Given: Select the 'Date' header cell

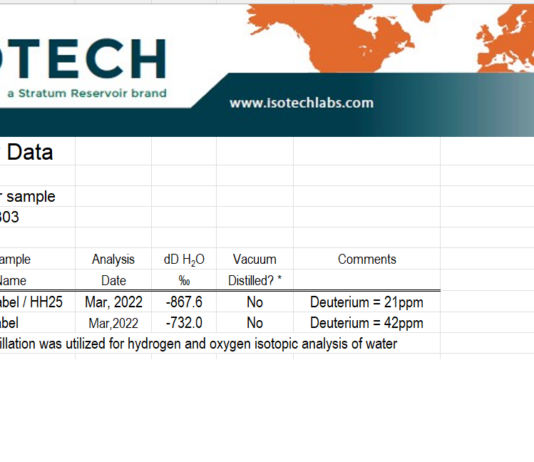Looking at the screenshot, I should pyautogui.click(x=113, y=281).
